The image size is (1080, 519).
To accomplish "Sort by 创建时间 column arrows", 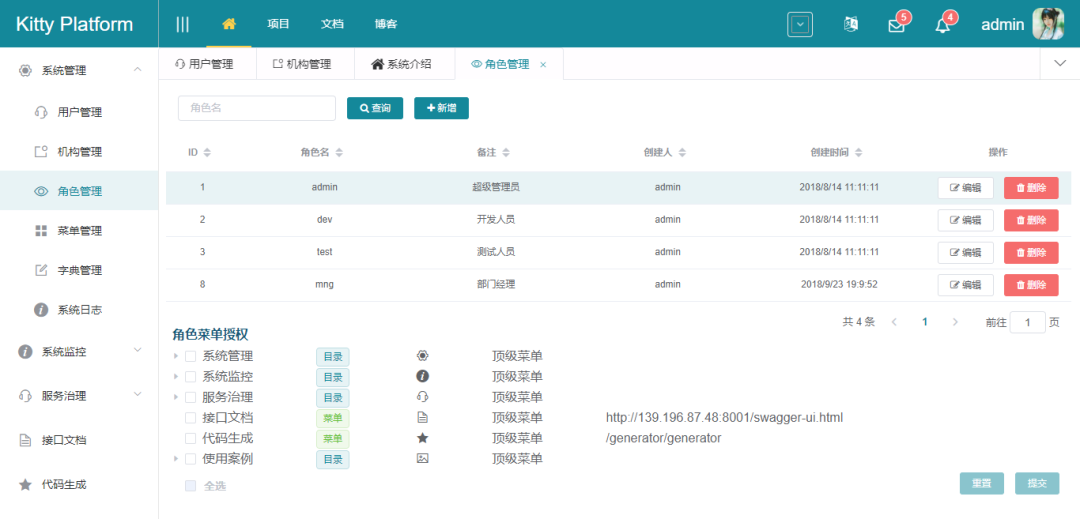I will (x=858, y=152).
